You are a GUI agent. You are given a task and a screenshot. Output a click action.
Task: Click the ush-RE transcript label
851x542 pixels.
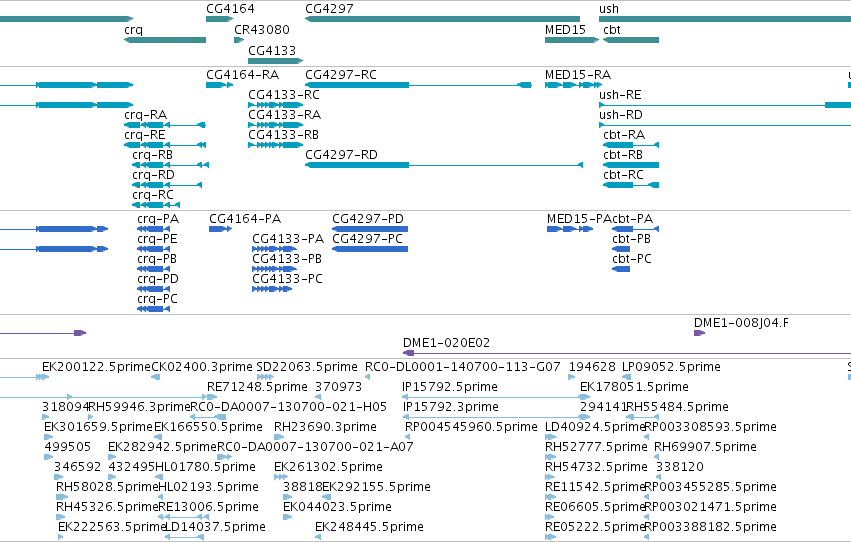click(x=620, y=94)
